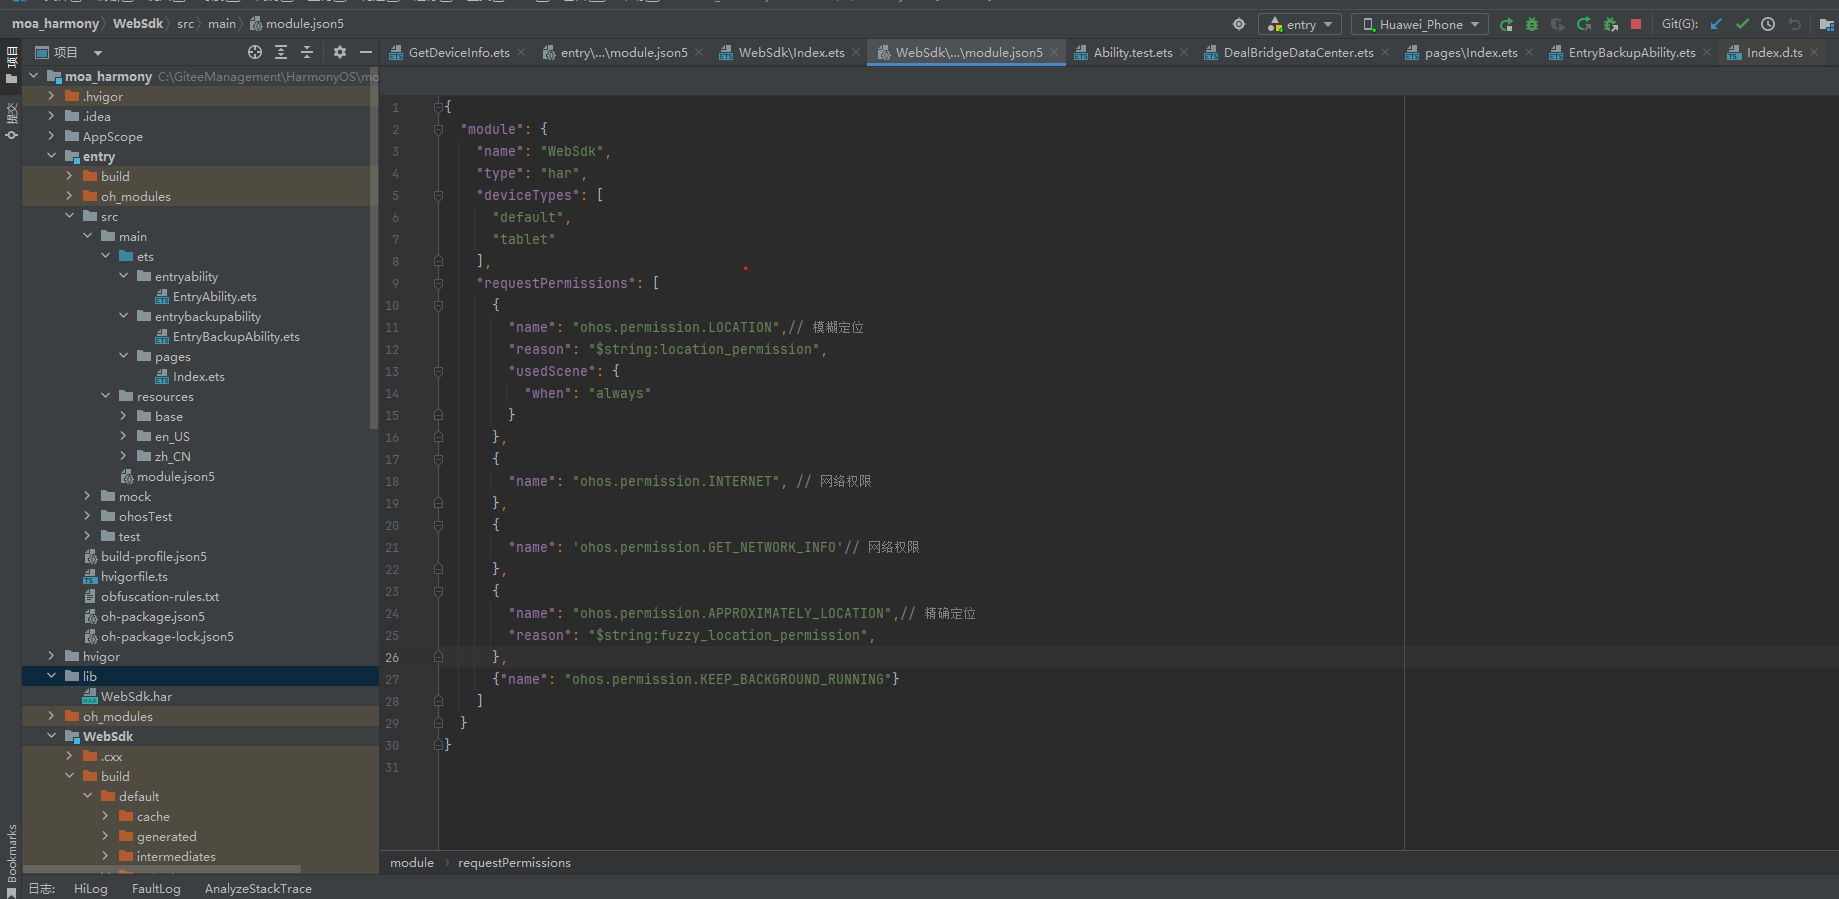
Task: Click WebSdk in the navigation breadcrumb
Action: [138, 23]
